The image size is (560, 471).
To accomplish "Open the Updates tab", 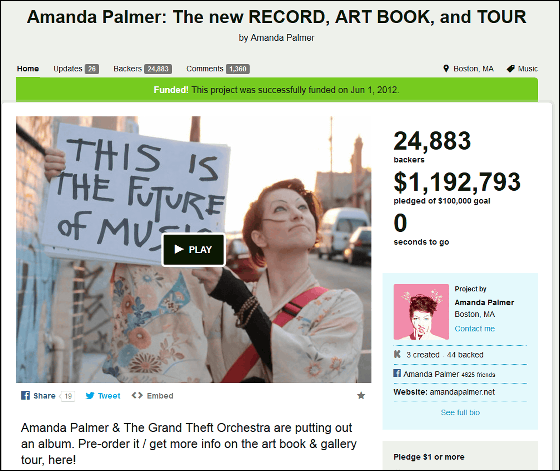I will (76, 69).
